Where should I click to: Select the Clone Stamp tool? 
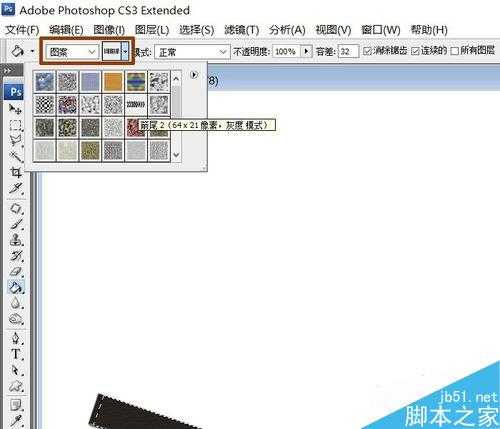[x=15, y=239]
